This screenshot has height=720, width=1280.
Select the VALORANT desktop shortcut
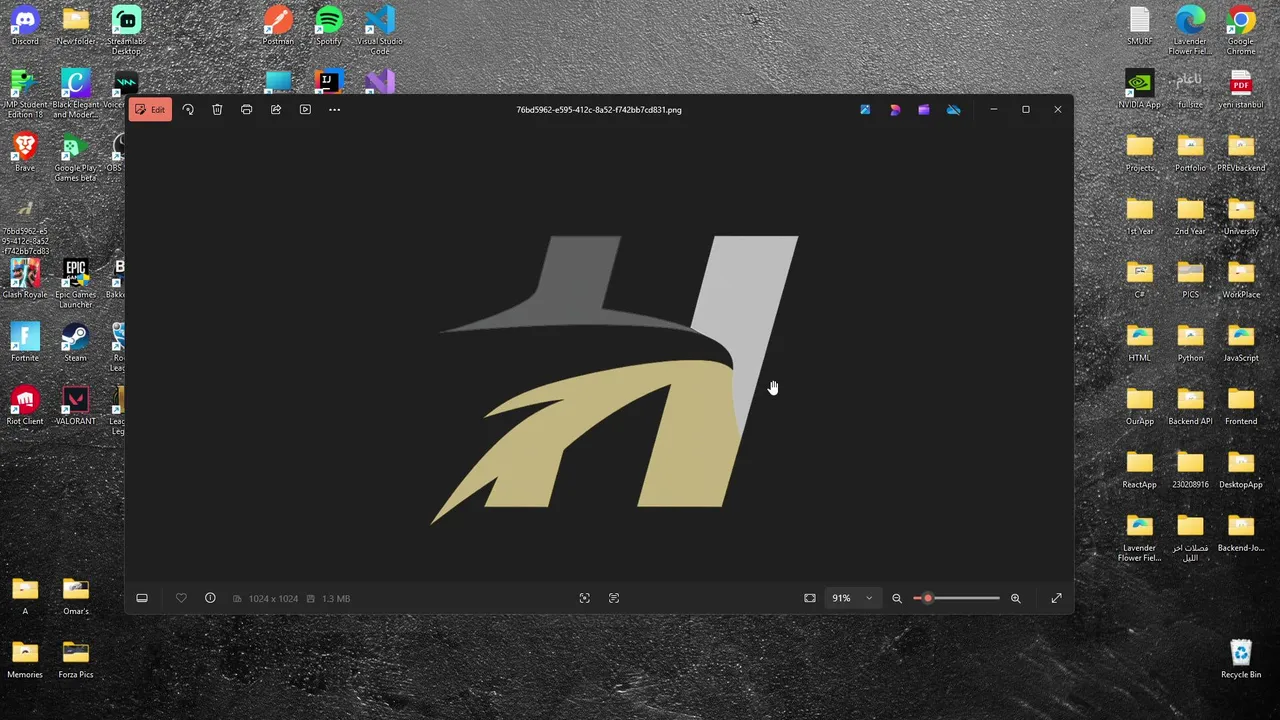tap(76, 406)
